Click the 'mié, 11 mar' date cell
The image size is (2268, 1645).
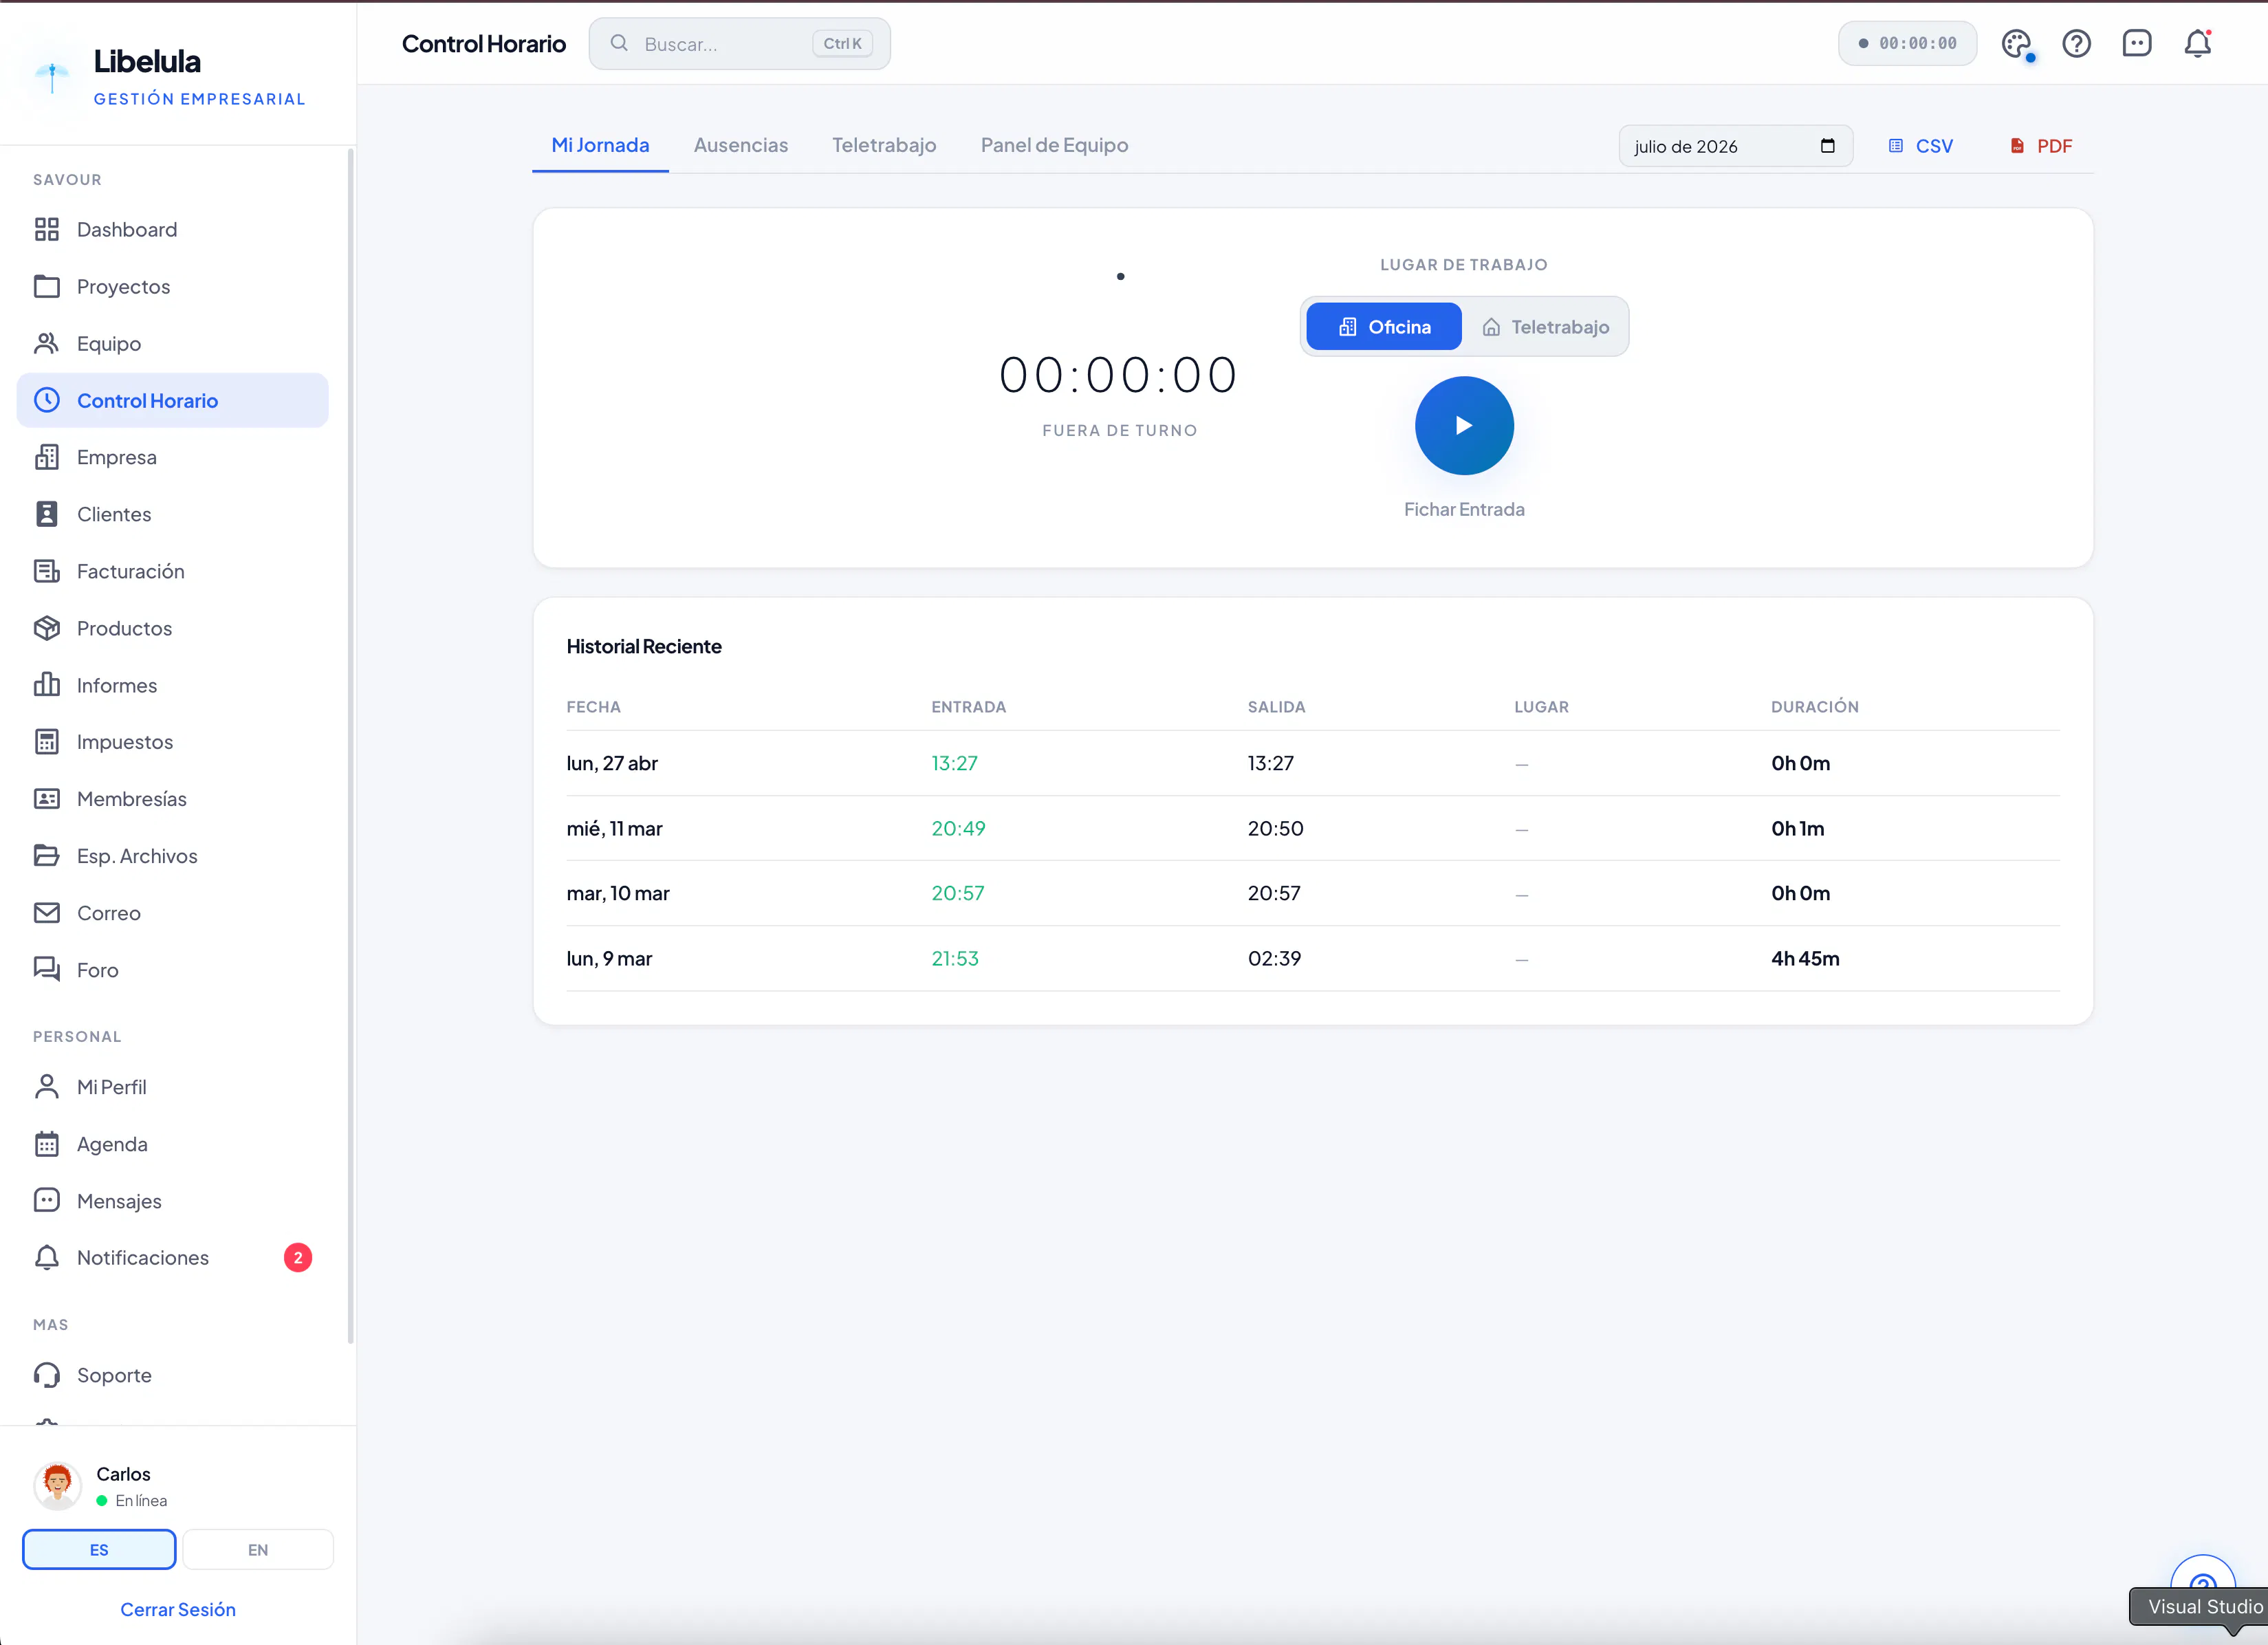pos(614,828)
